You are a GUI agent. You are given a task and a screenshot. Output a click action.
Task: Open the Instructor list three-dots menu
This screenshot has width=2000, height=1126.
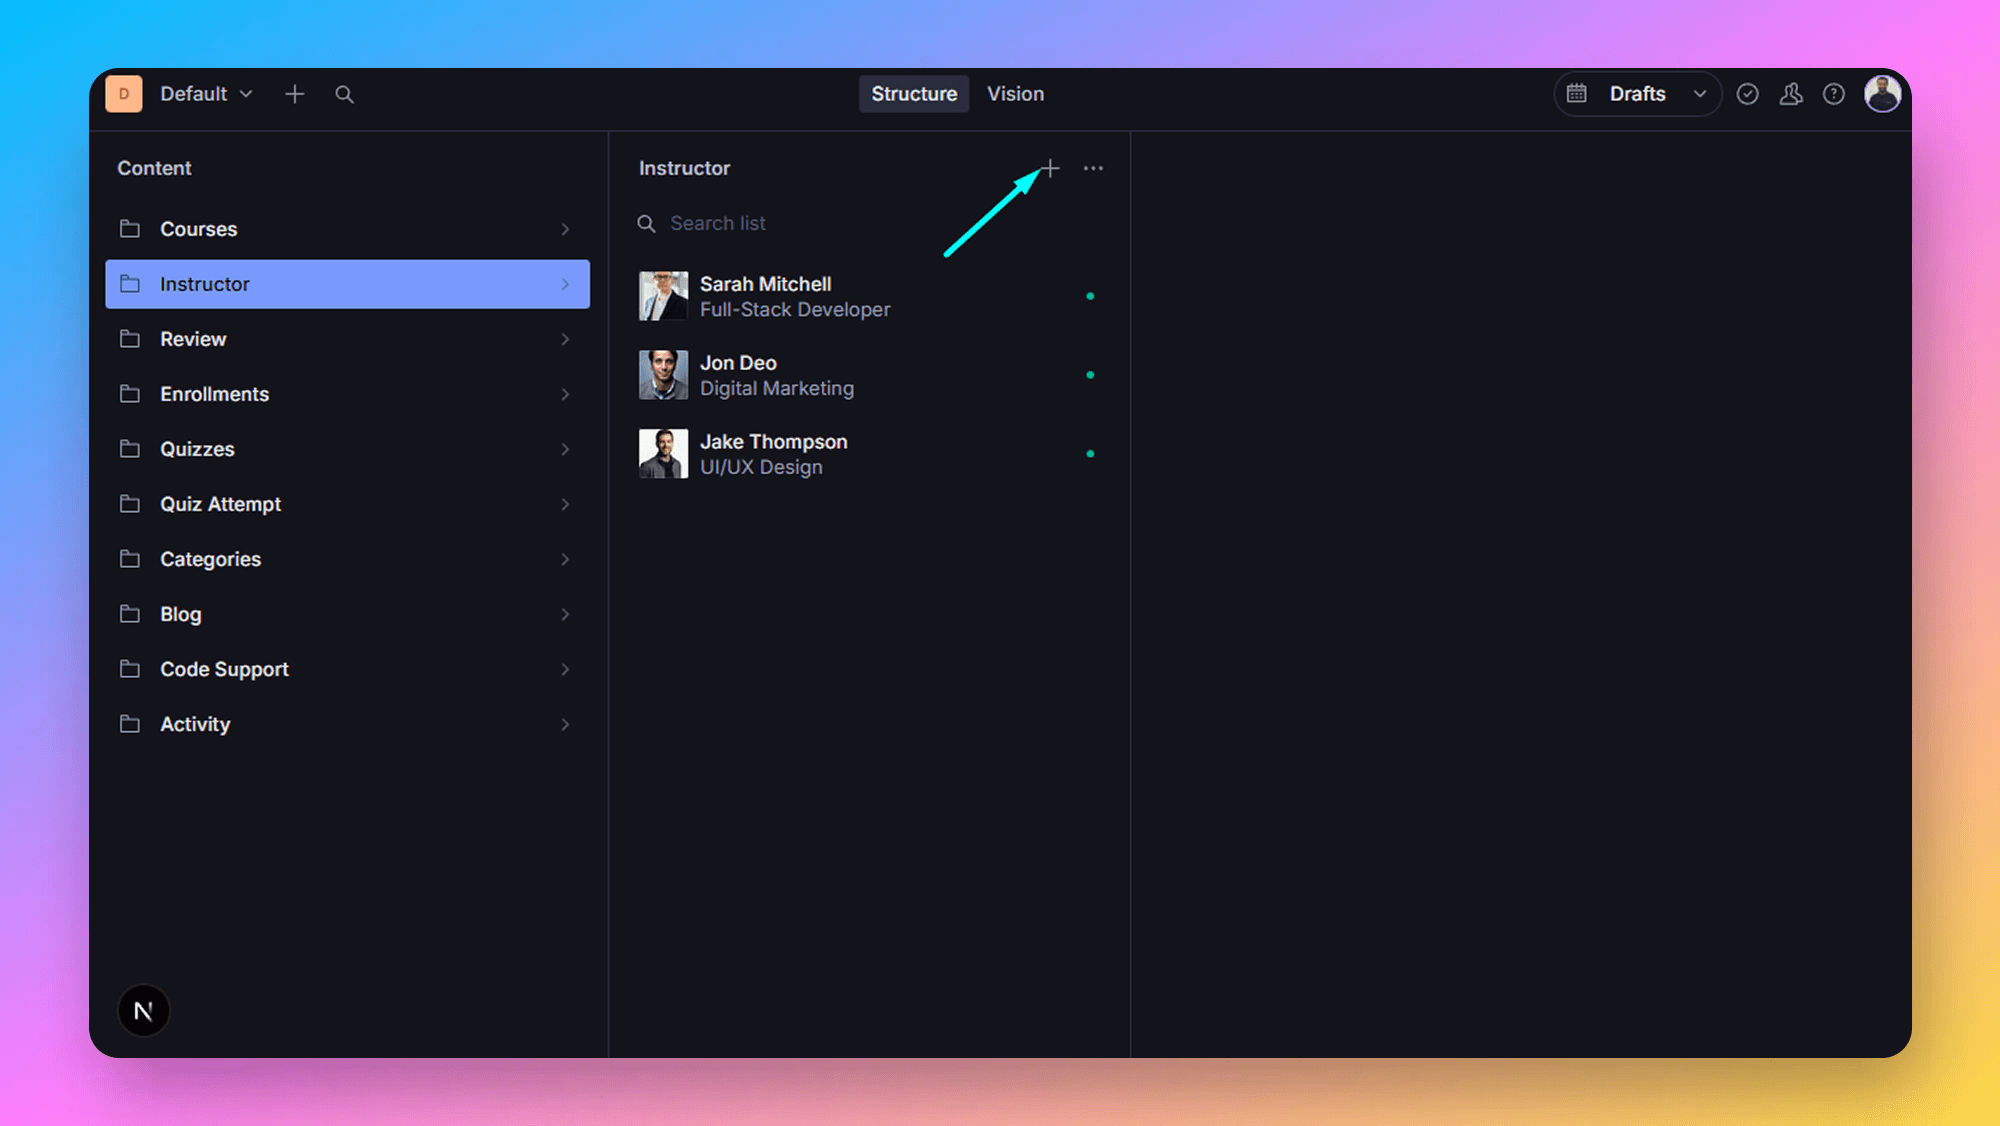1093,168
